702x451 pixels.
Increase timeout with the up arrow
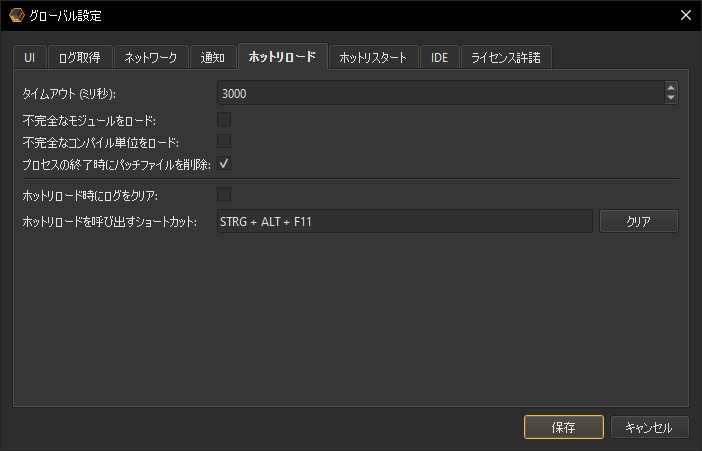click(671, 87)
